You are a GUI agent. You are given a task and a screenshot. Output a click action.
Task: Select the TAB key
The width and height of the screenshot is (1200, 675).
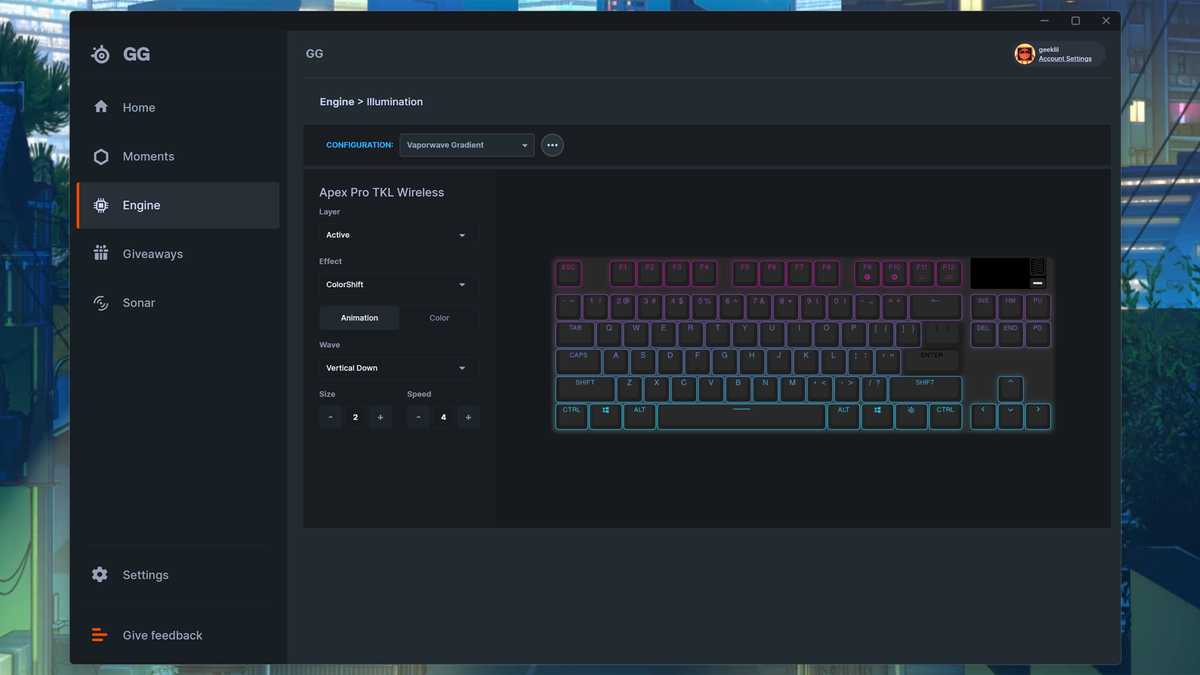(575, 334)
